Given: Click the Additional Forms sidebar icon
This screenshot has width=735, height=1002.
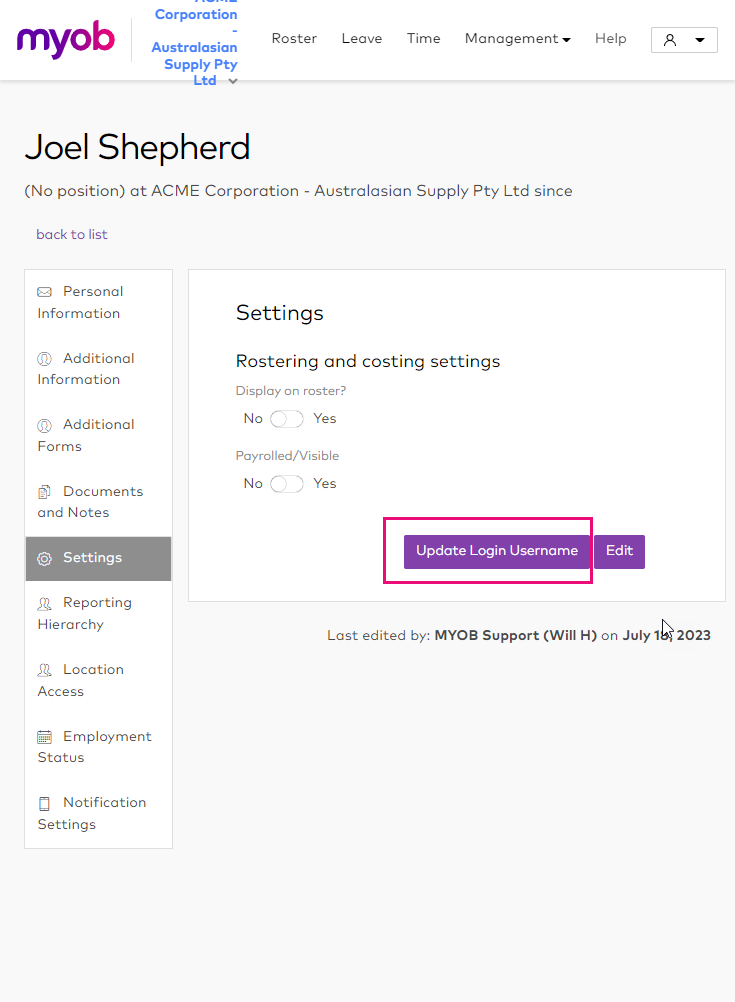Looking at the screenshot, I should 44,425.
